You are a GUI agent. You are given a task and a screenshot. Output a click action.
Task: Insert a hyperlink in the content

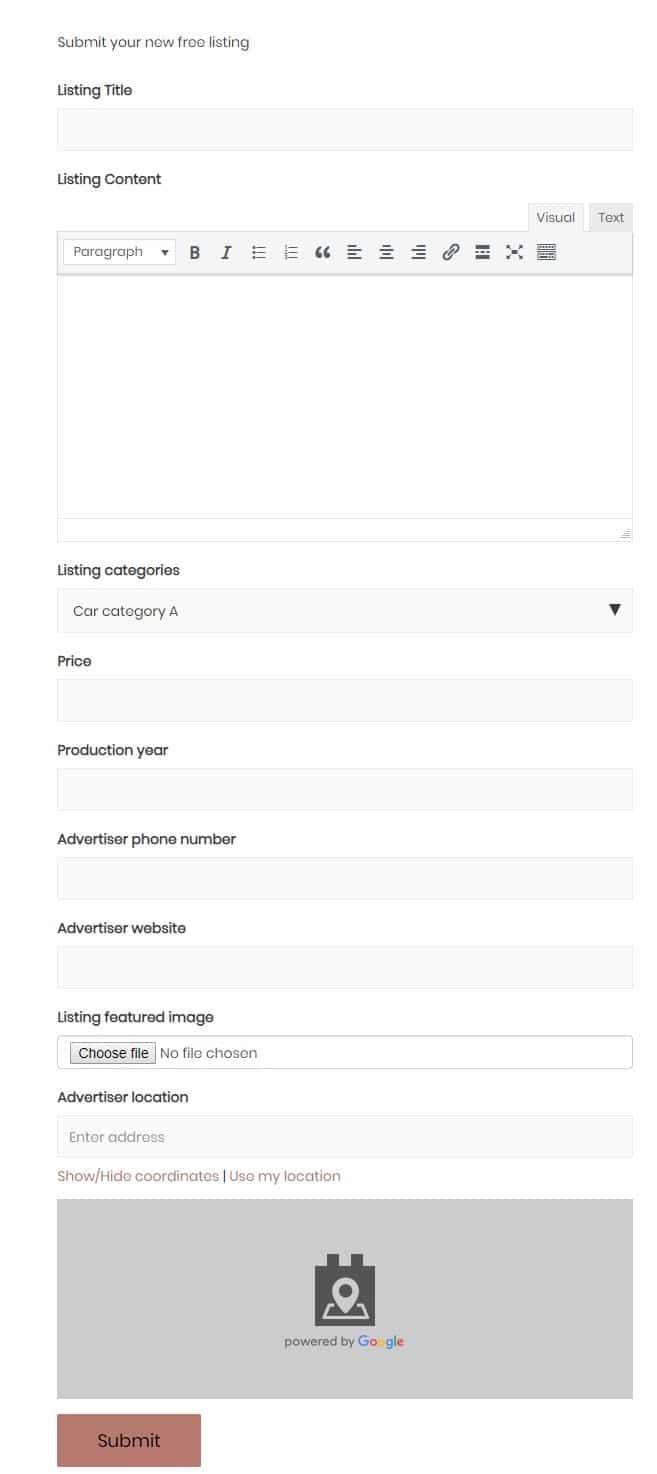click(450, 251)
